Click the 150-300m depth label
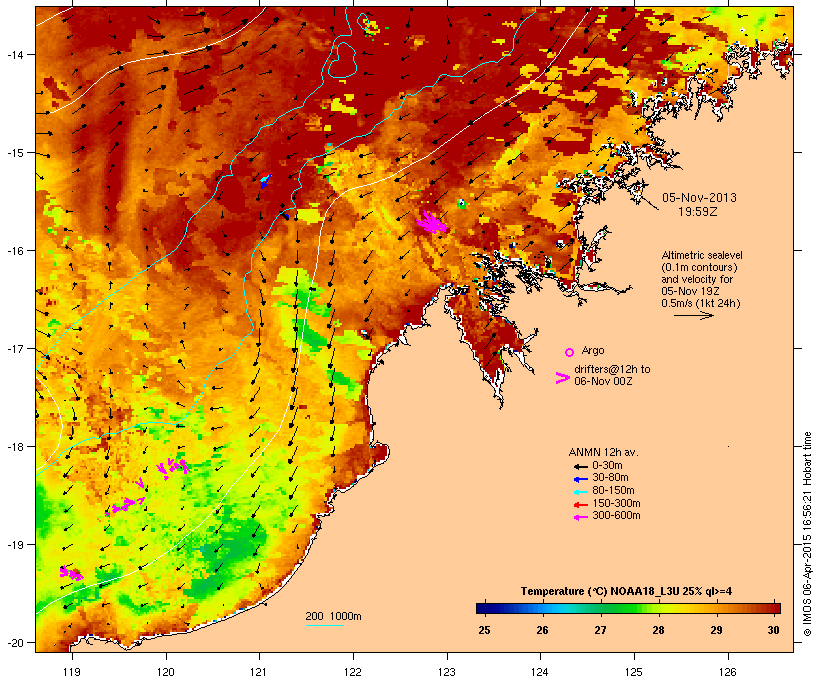This screenshot has width=820, height=680. coord(616,504)
